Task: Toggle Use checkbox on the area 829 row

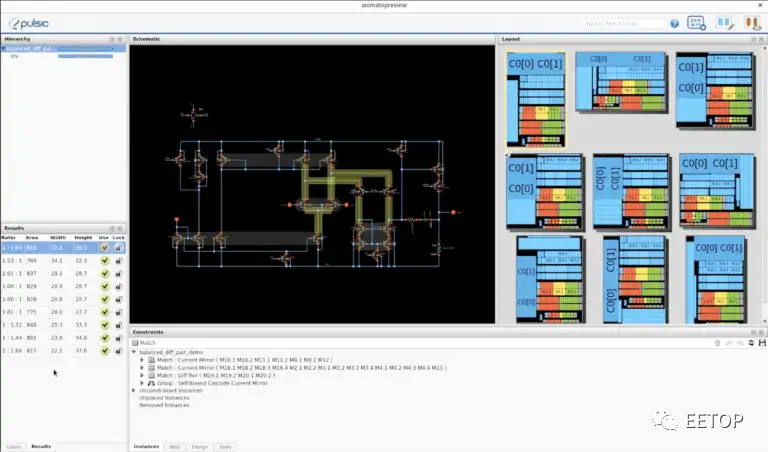Action: pos(104,286)
